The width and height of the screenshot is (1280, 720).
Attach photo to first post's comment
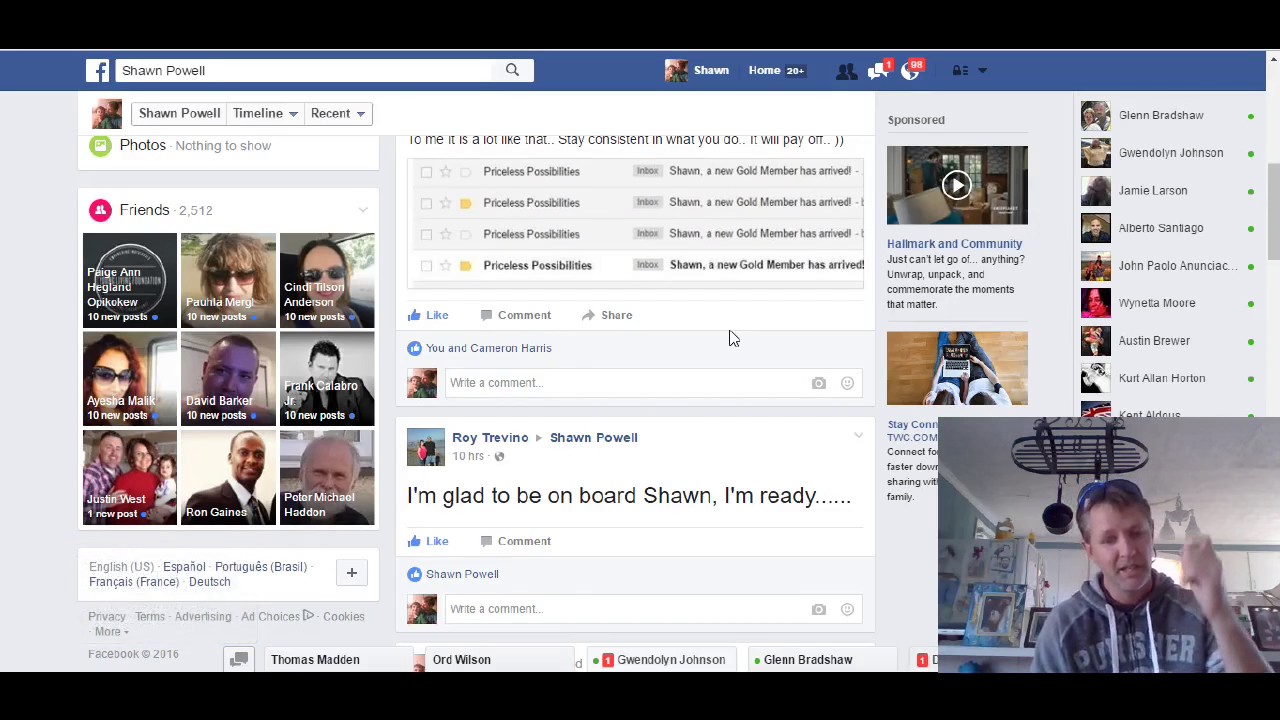tap(818, 383)
